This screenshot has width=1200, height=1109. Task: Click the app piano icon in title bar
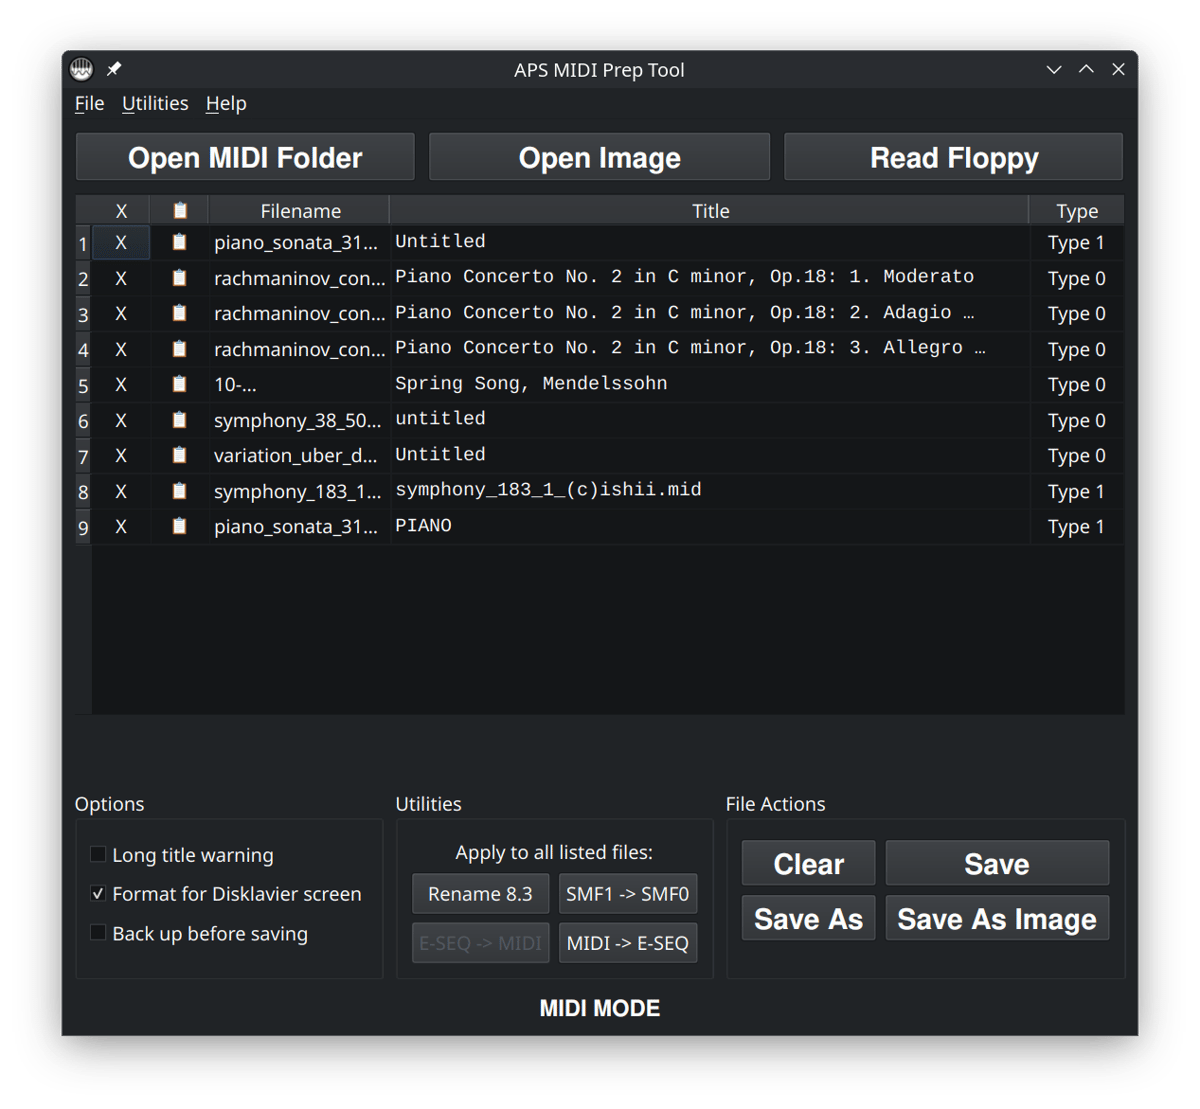82,69
